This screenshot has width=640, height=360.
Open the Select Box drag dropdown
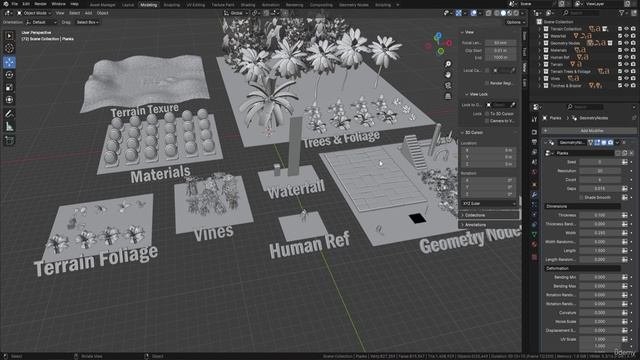87,22
